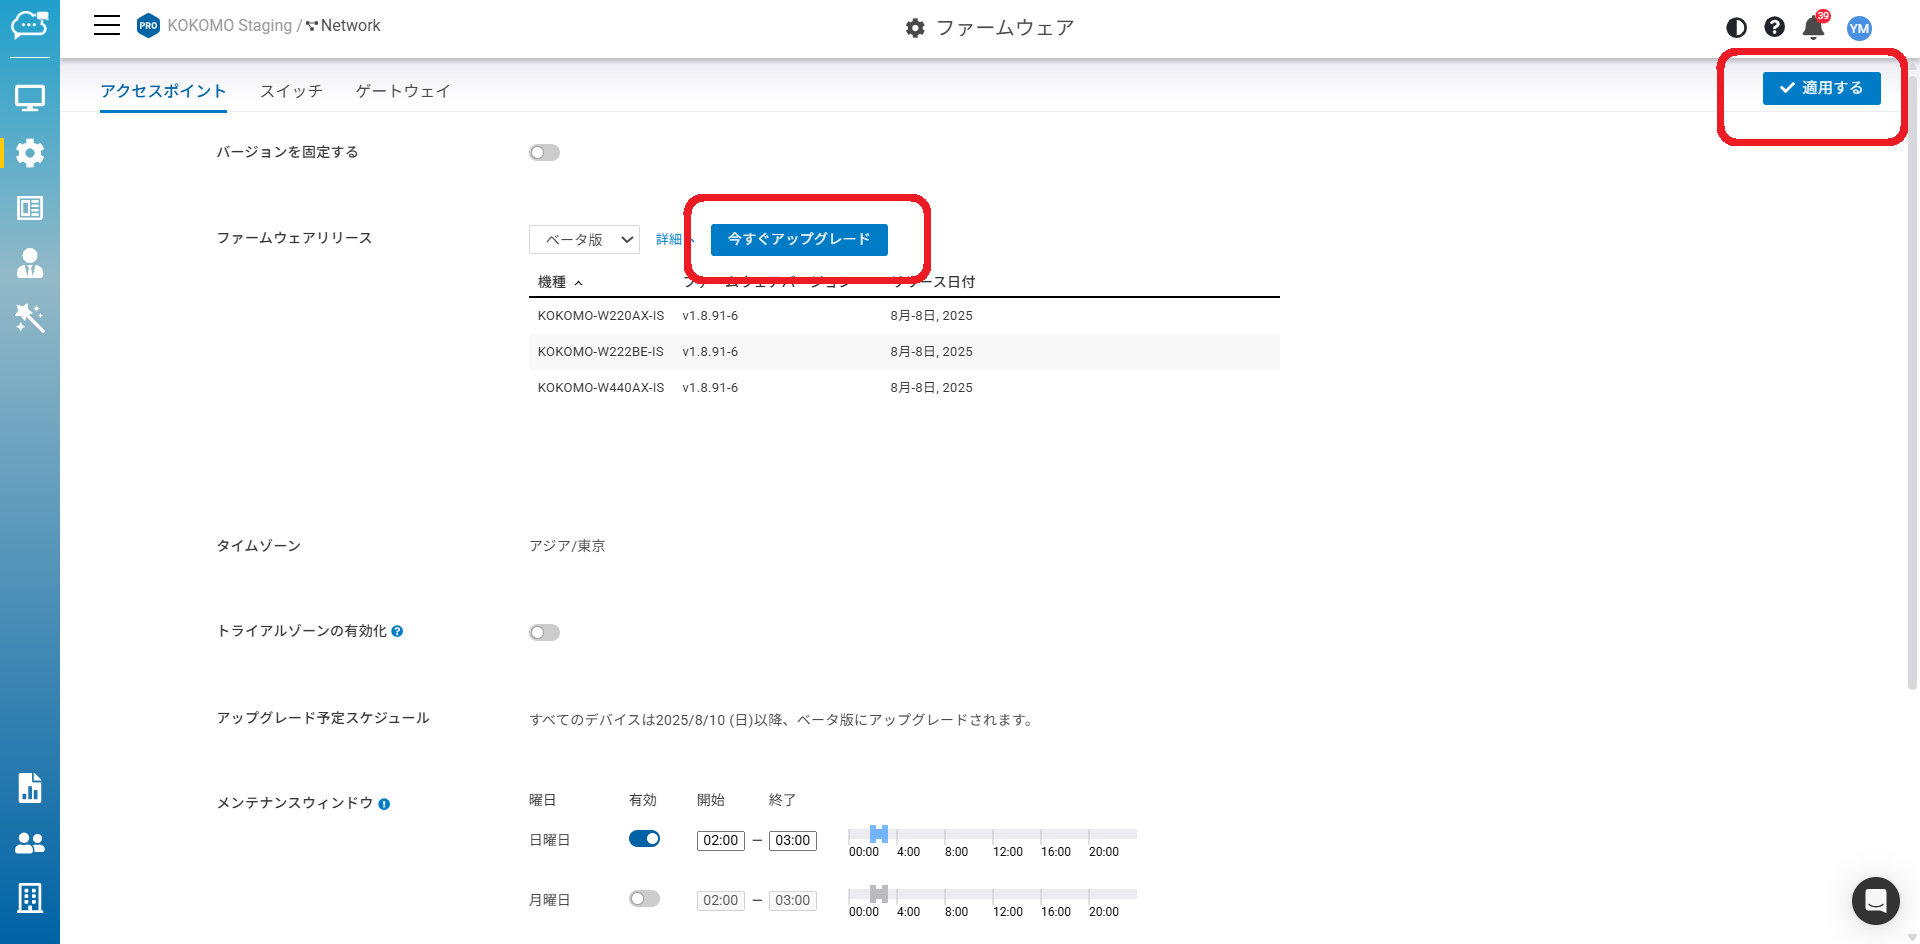
Task: Click the monitor icon in sidebar
Action: [30, 98]
